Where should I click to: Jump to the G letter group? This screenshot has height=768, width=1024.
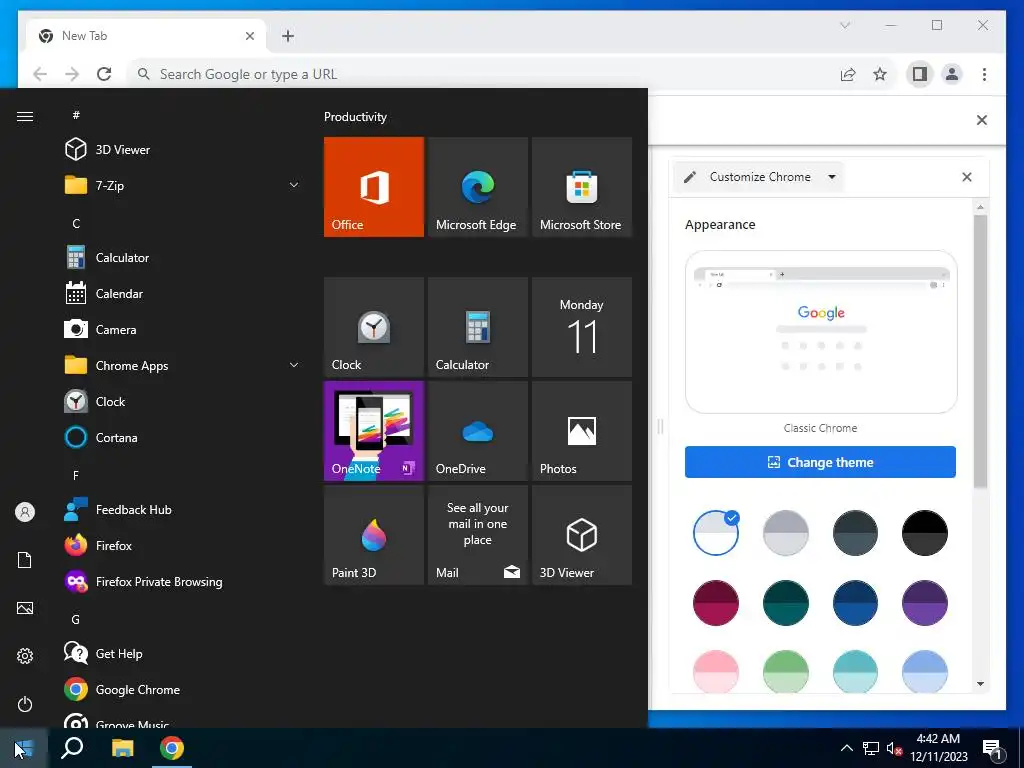click(x=76, y=619)
